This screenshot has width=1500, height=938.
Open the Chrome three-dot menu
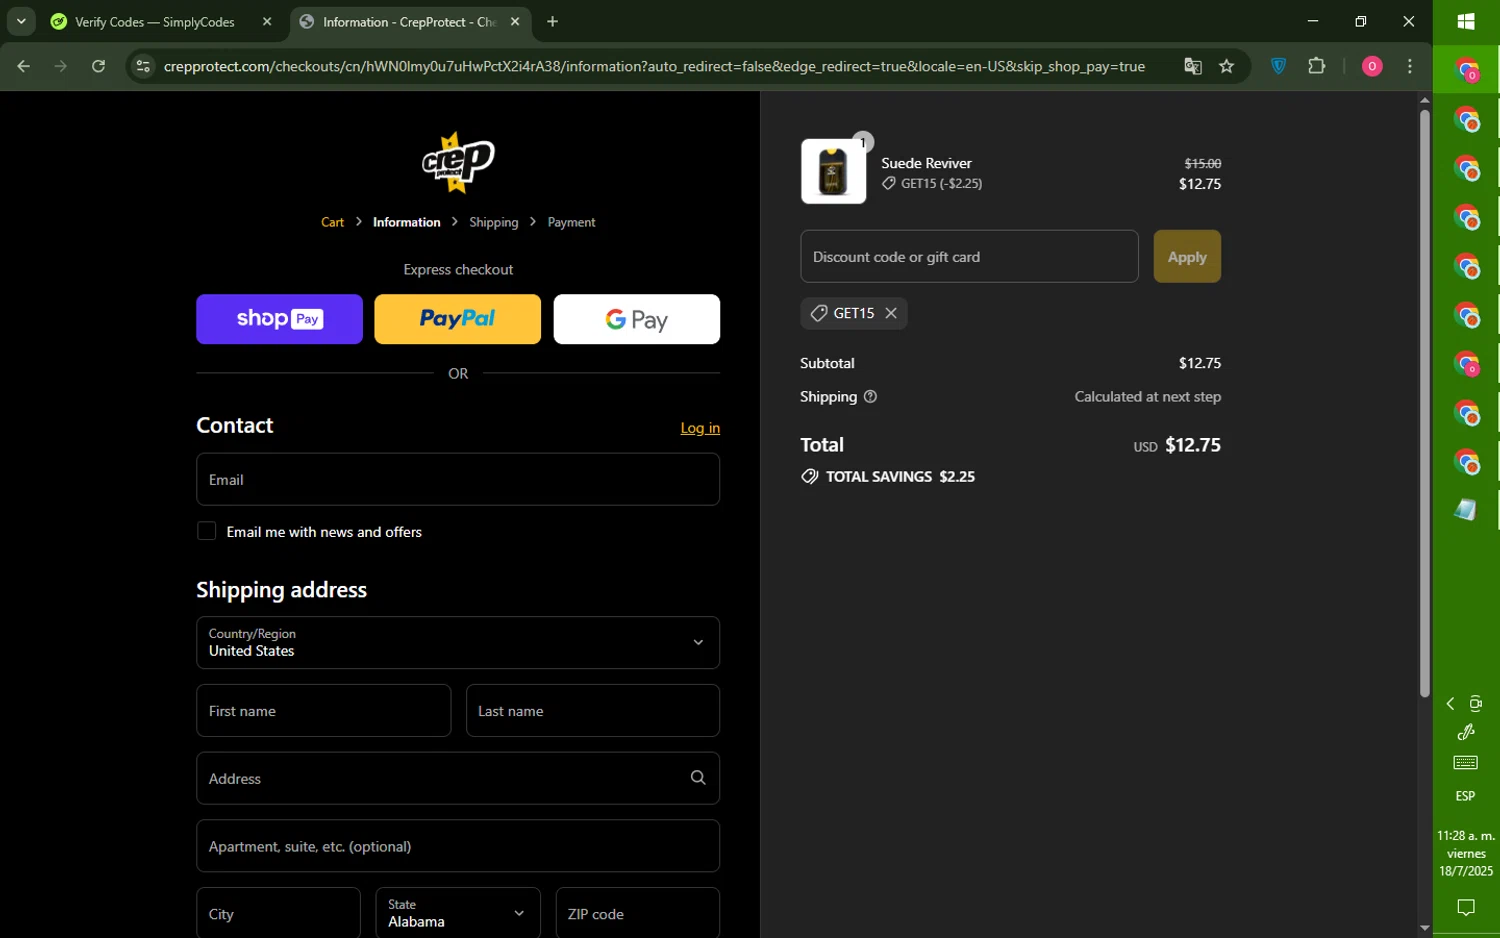[1410, 66]
